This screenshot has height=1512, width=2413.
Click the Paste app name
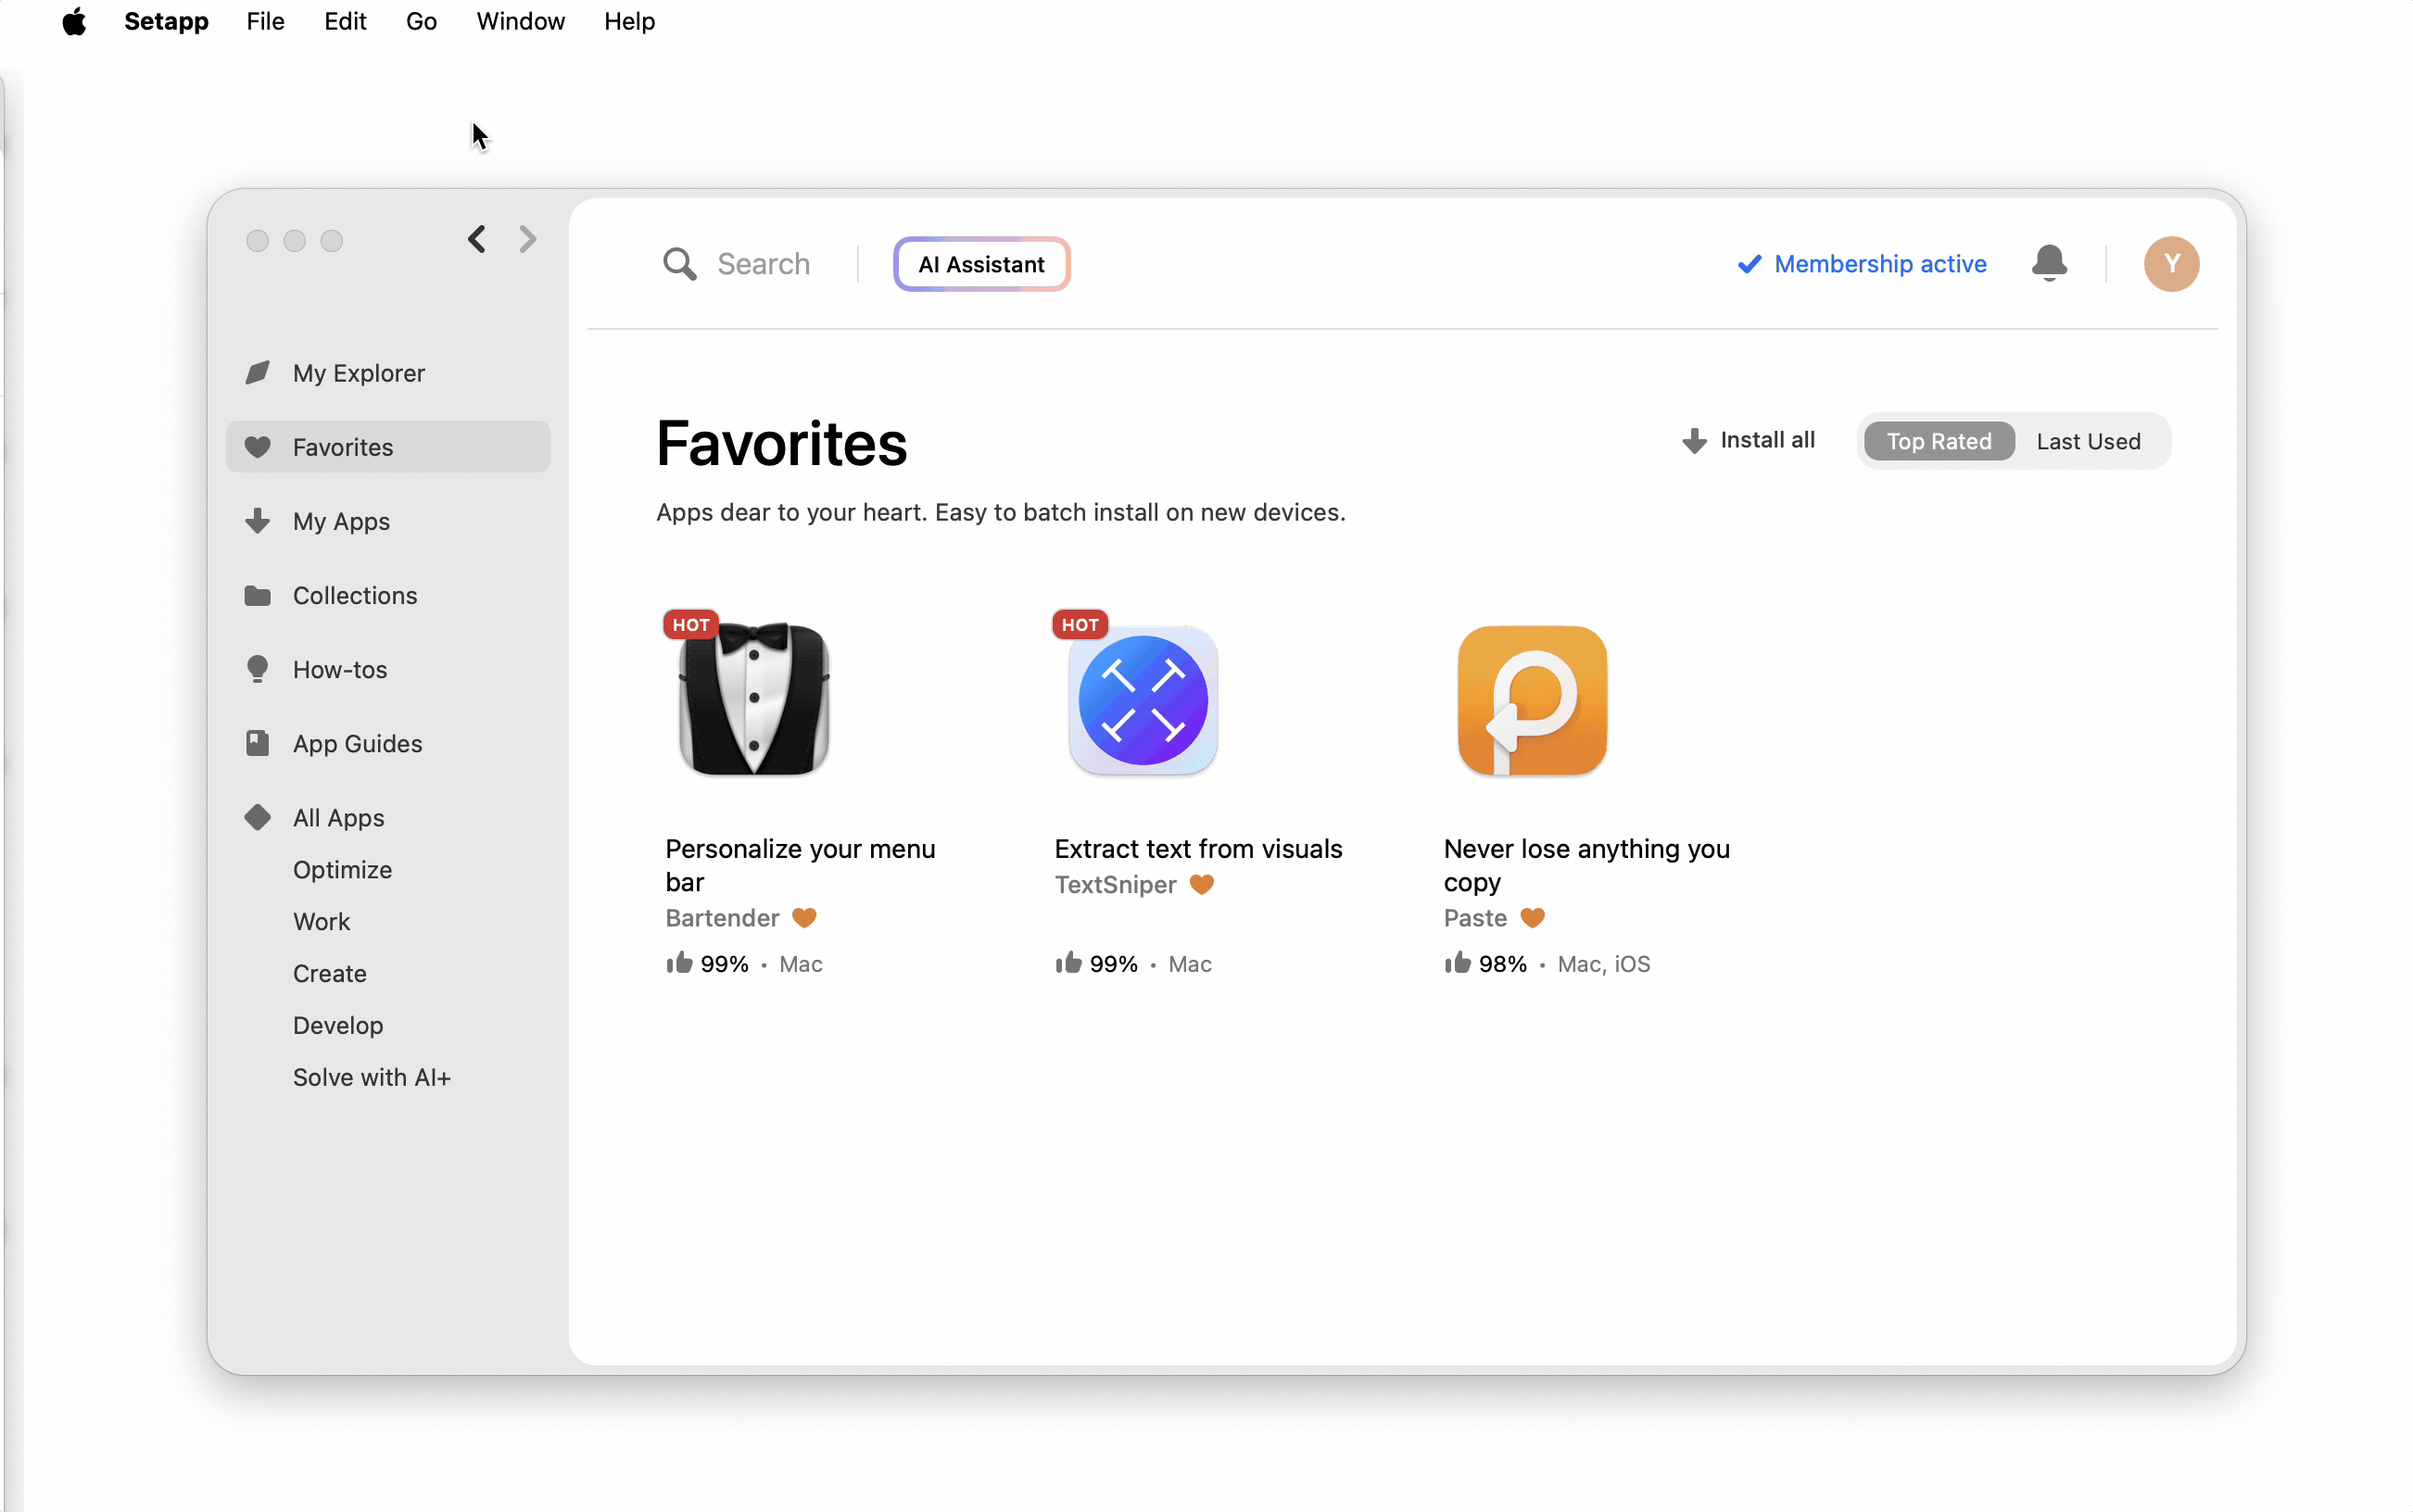pyautogui.click(x=1475, y=917)
